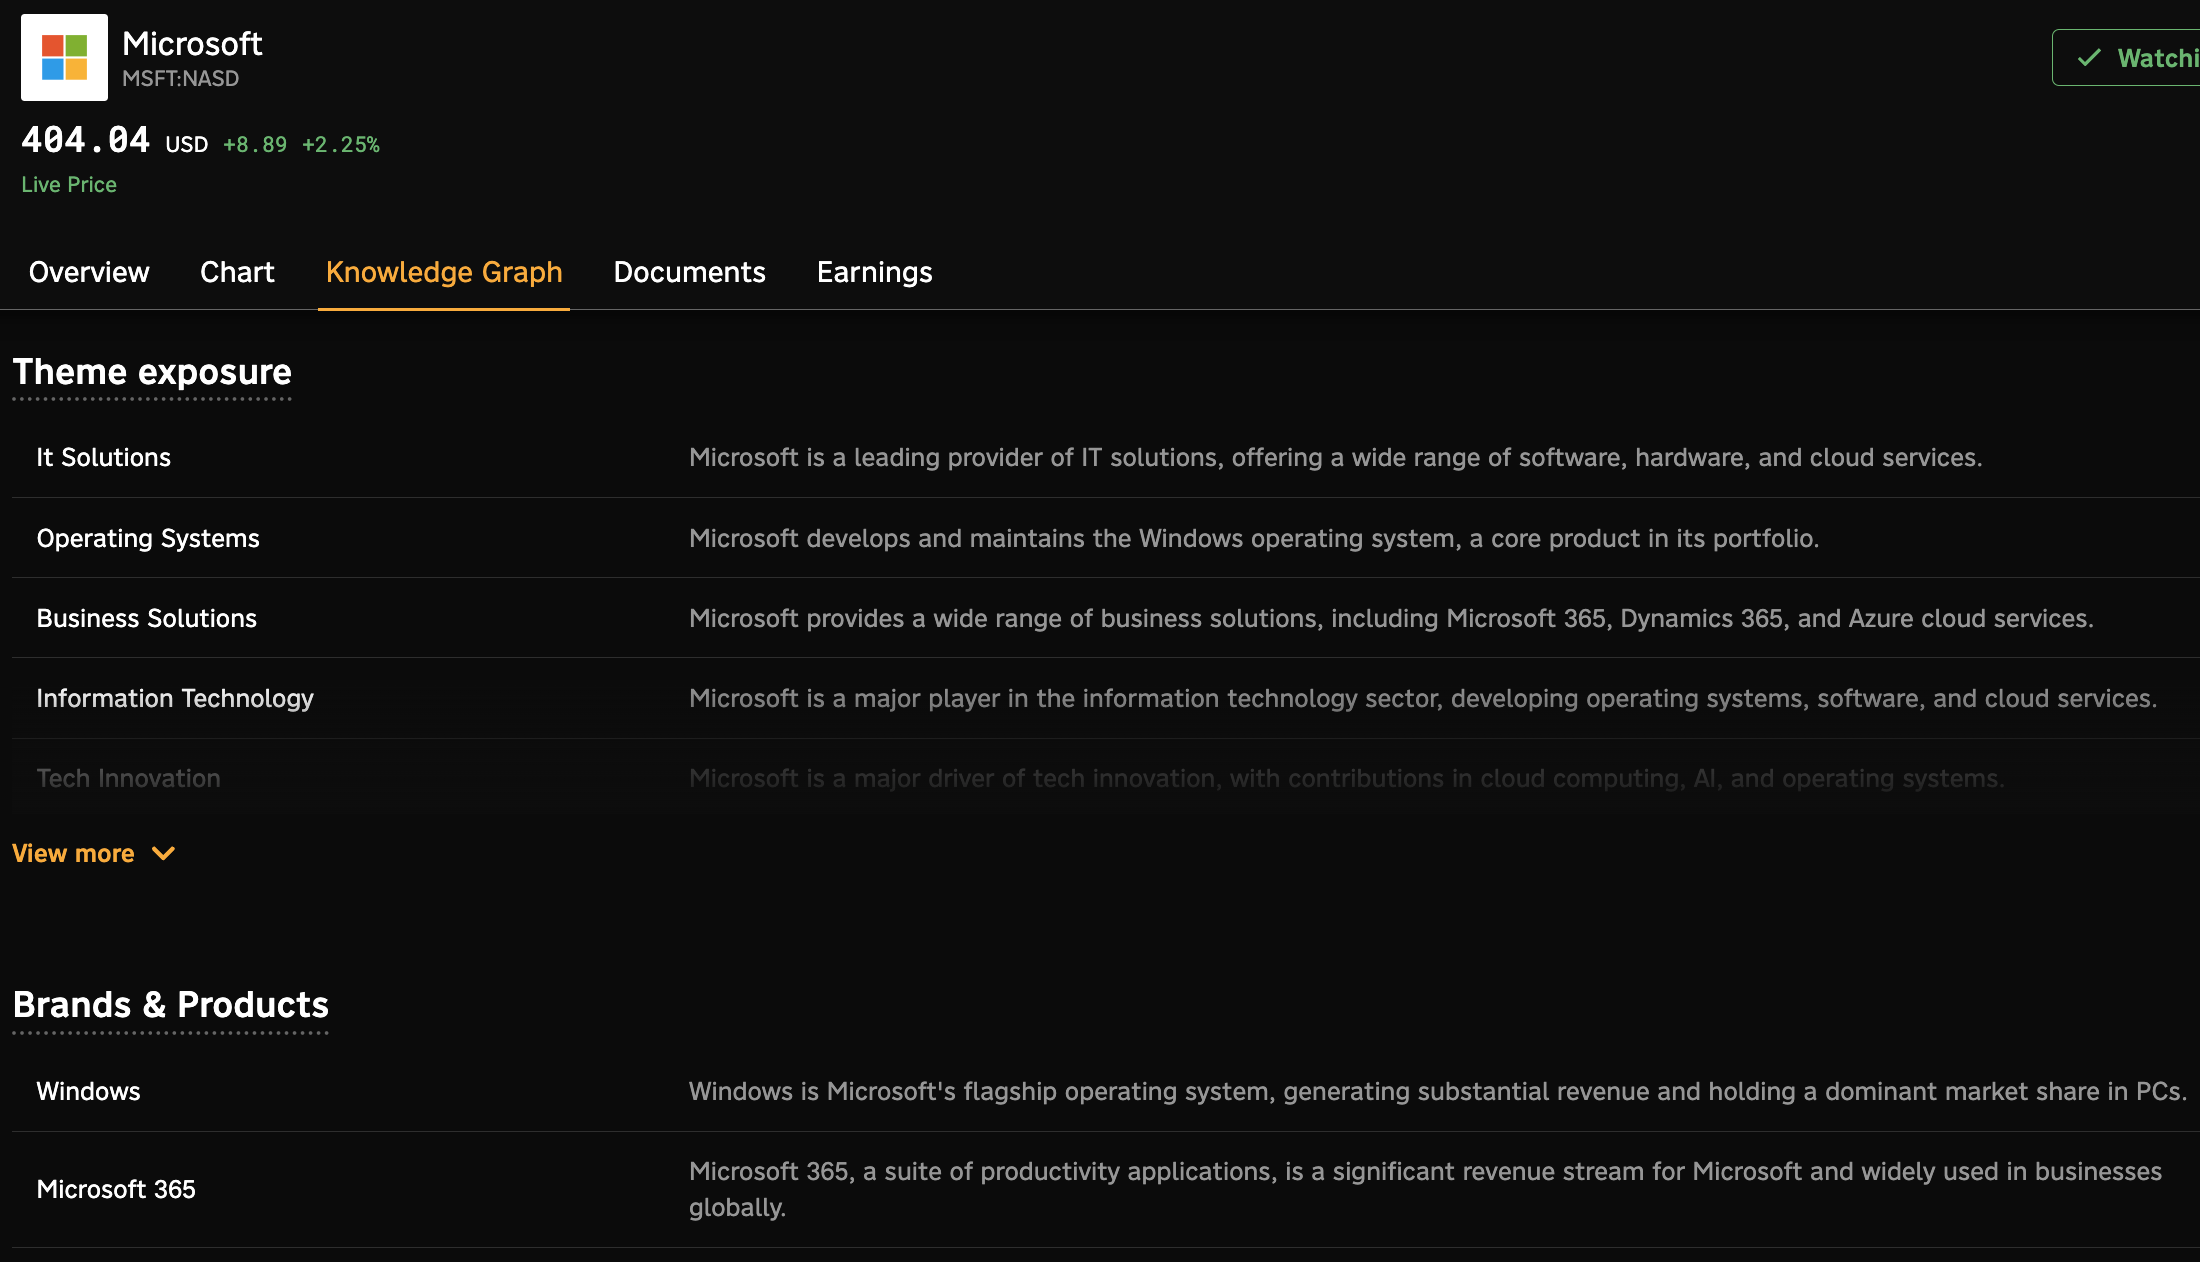Open the Earnings tab

pos(874,272)
